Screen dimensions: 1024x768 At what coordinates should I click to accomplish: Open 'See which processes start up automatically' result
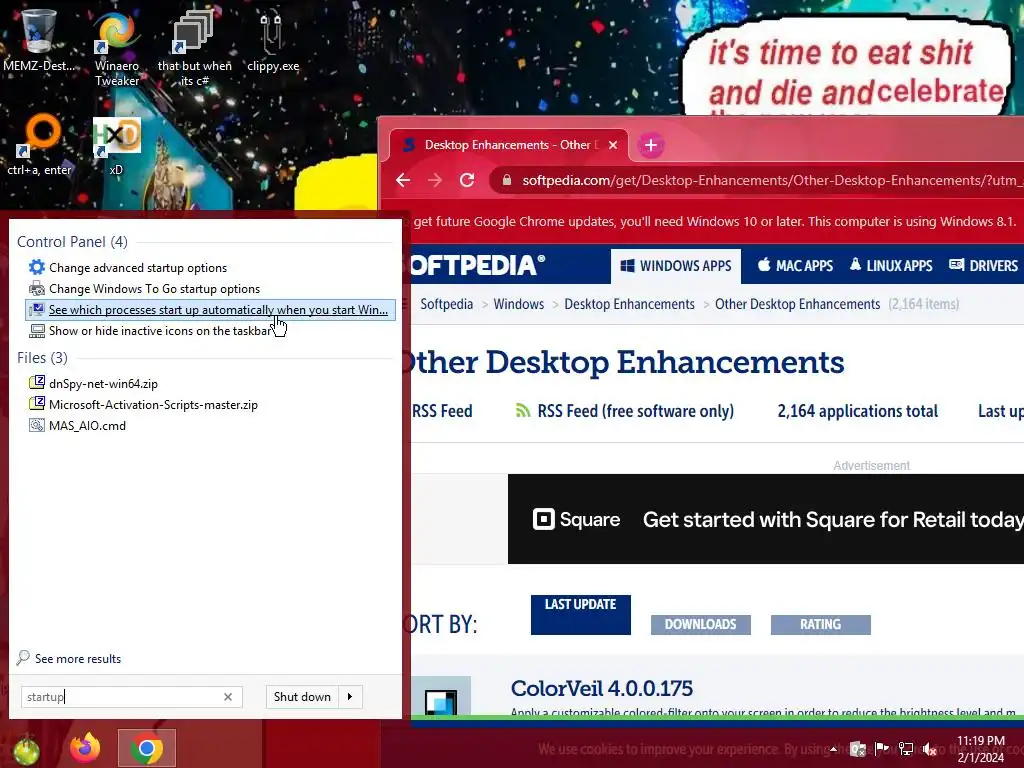click(210, 310)
